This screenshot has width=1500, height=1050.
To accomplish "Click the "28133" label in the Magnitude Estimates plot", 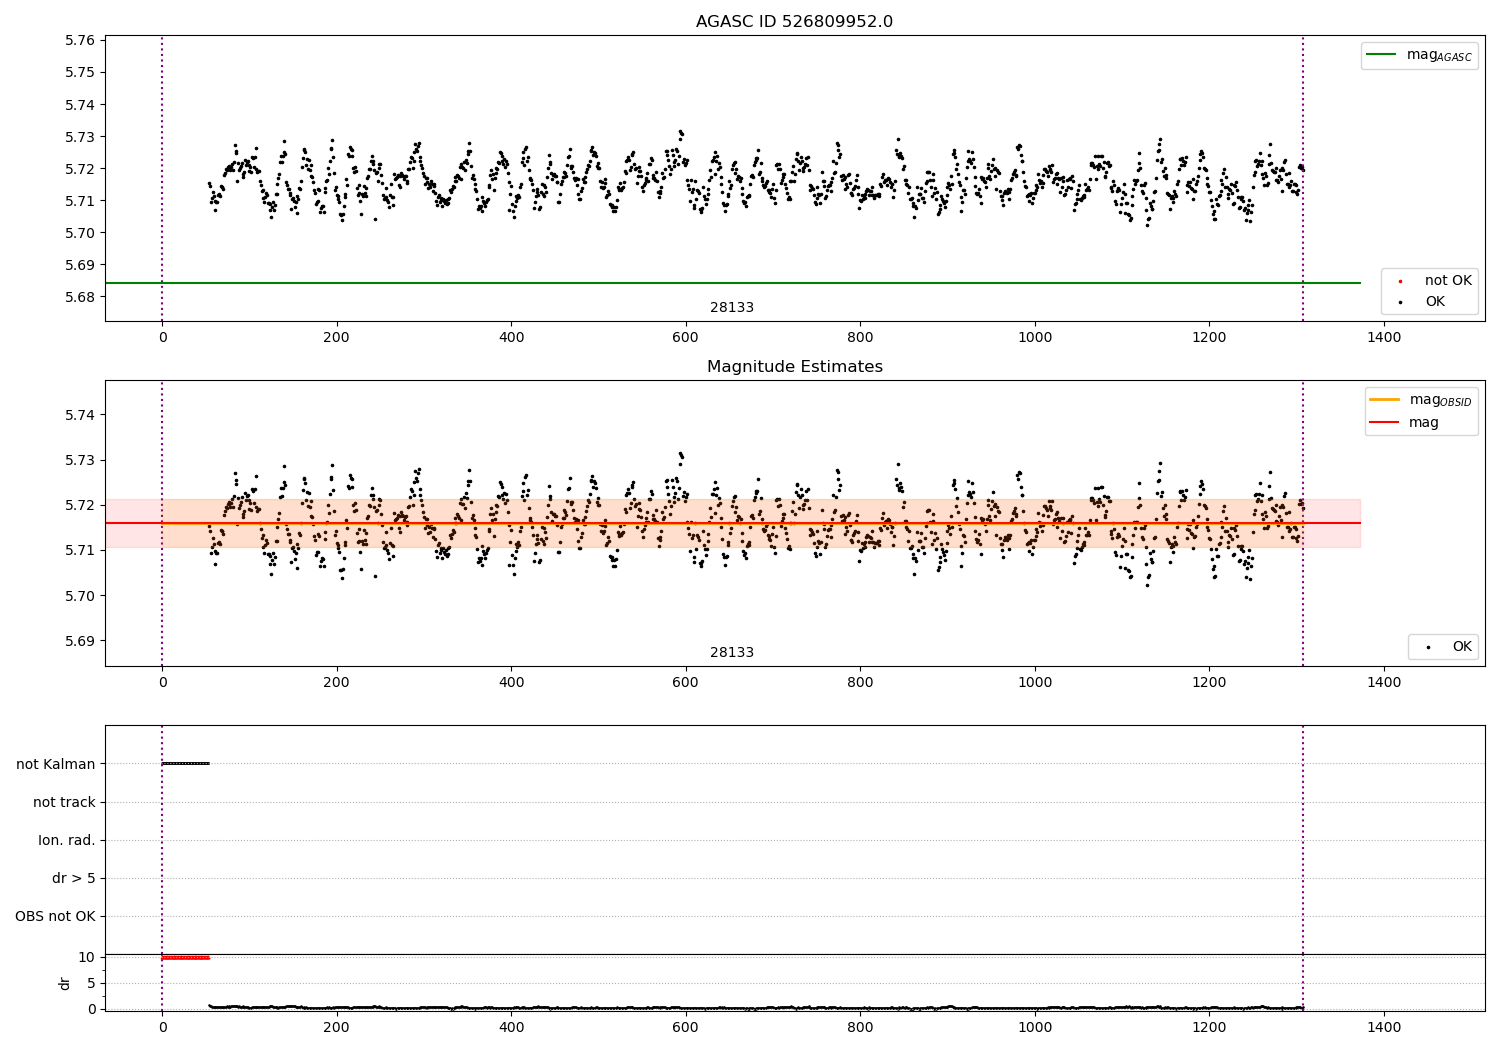I will point(732,653).
